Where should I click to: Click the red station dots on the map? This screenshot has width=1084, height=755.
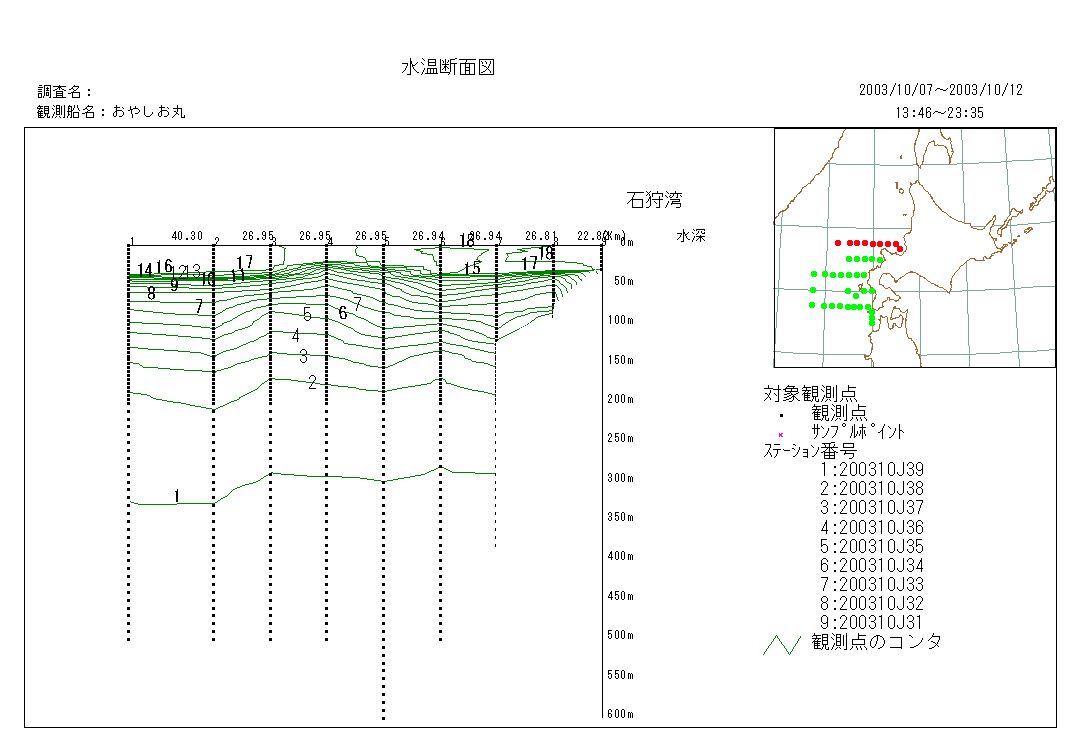[x=868, y=243]
